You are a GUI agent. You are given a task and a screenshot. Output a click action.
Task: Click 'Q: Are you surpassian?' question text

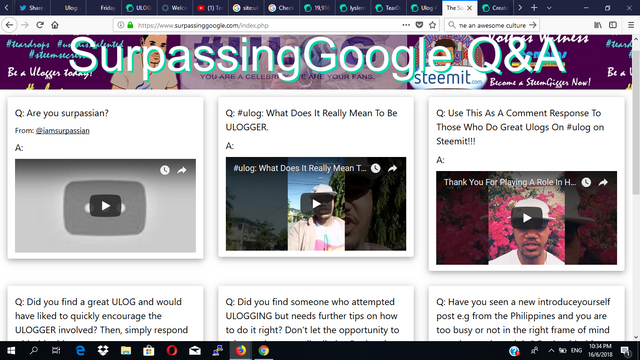(x=62, y=113)
